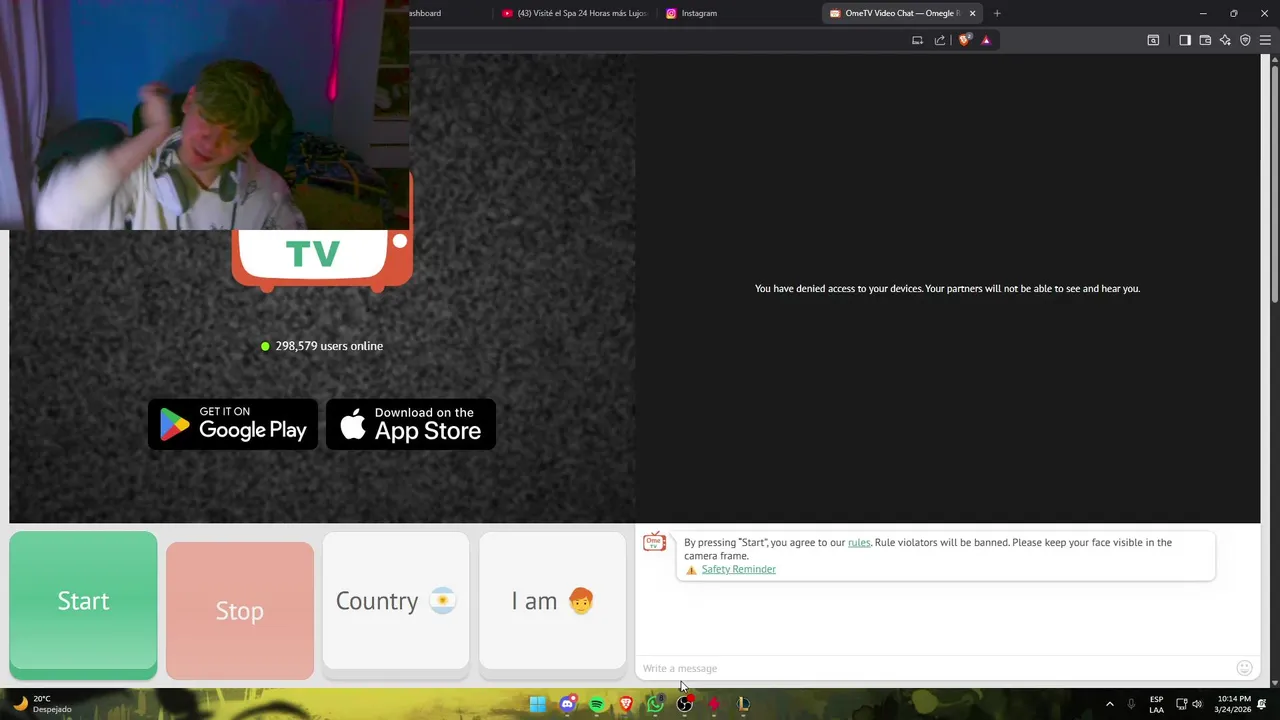Image resolution: width=1280 pixels, height=720 pixels.
Task: Open Windows Start menu
Action: point(537,704)
